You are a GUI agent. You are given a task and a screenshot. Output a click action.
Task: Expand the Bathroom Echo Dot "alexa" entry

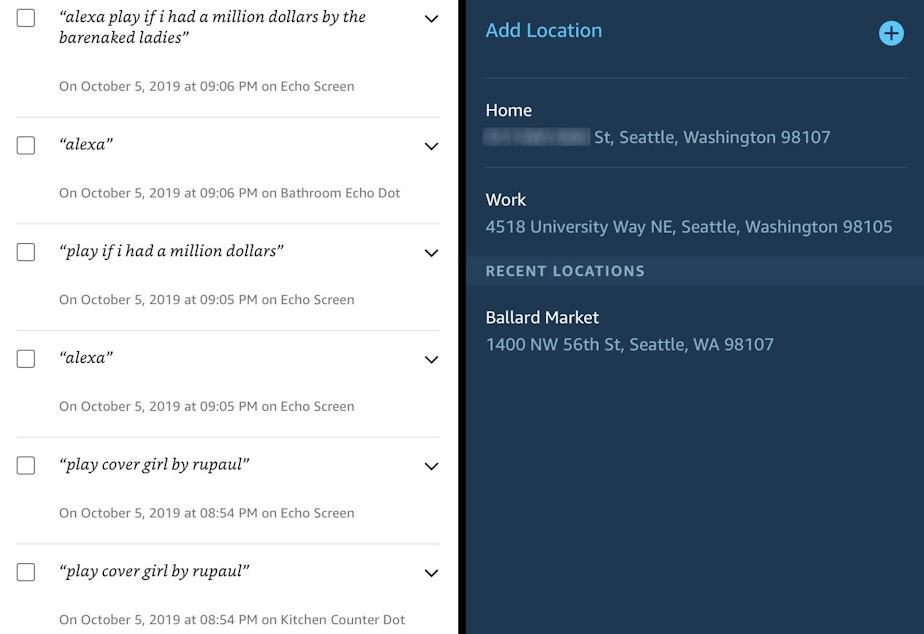(431, 146)
